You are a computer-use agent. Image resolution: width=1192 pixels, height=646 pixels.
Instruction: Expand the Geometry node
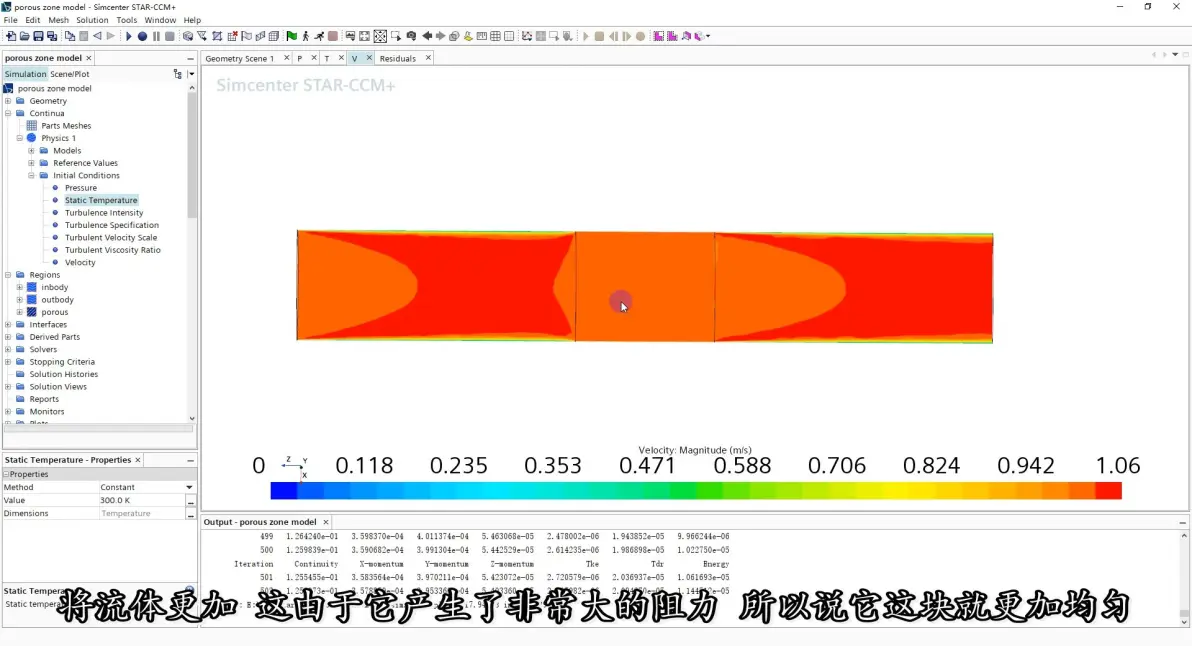(8, 100)
